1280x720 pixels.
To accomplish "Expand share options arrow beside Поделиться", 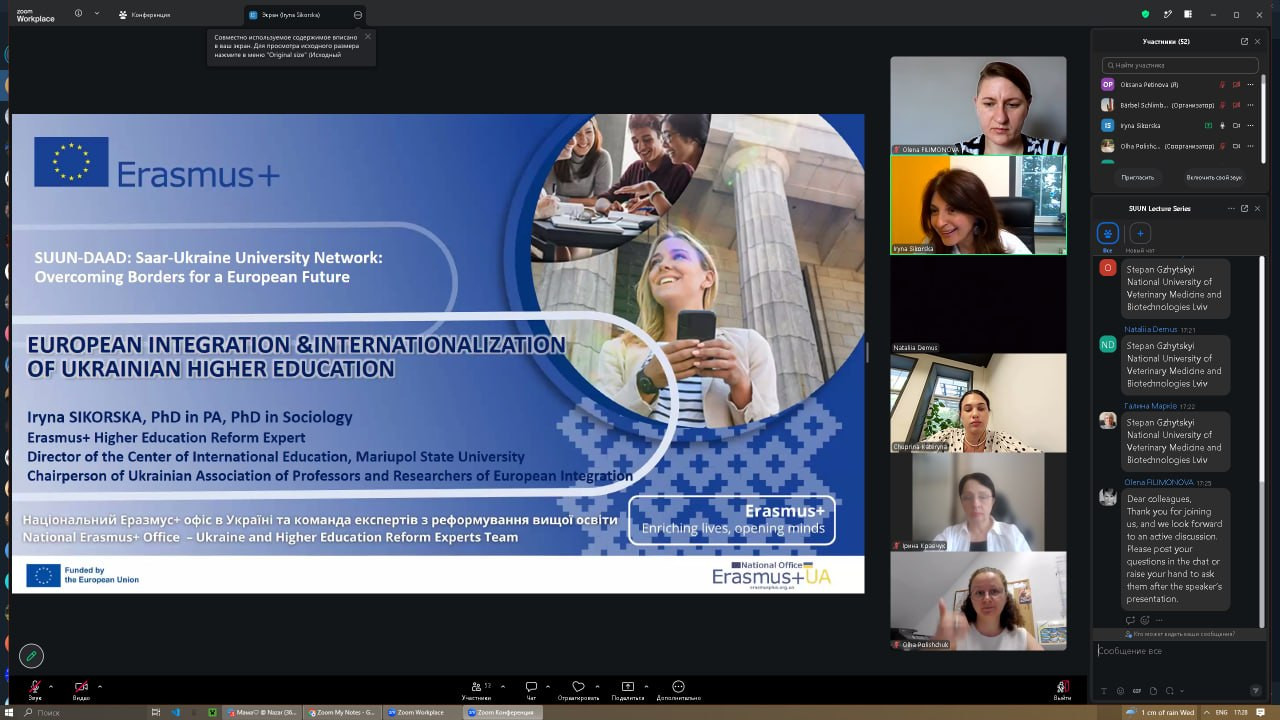I will click(646, 686).
